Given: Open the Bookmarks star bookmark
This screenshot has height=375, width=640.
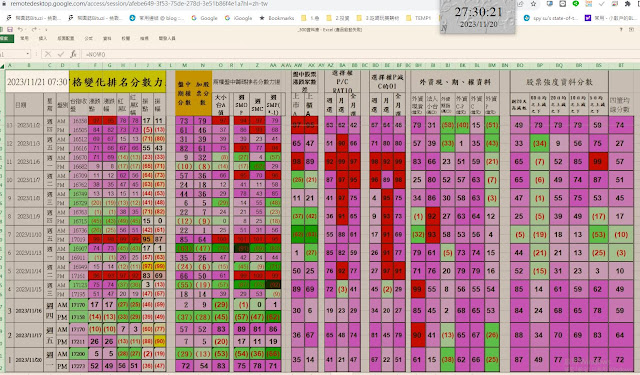Looking at the screenshot, I should pos(277,18).
